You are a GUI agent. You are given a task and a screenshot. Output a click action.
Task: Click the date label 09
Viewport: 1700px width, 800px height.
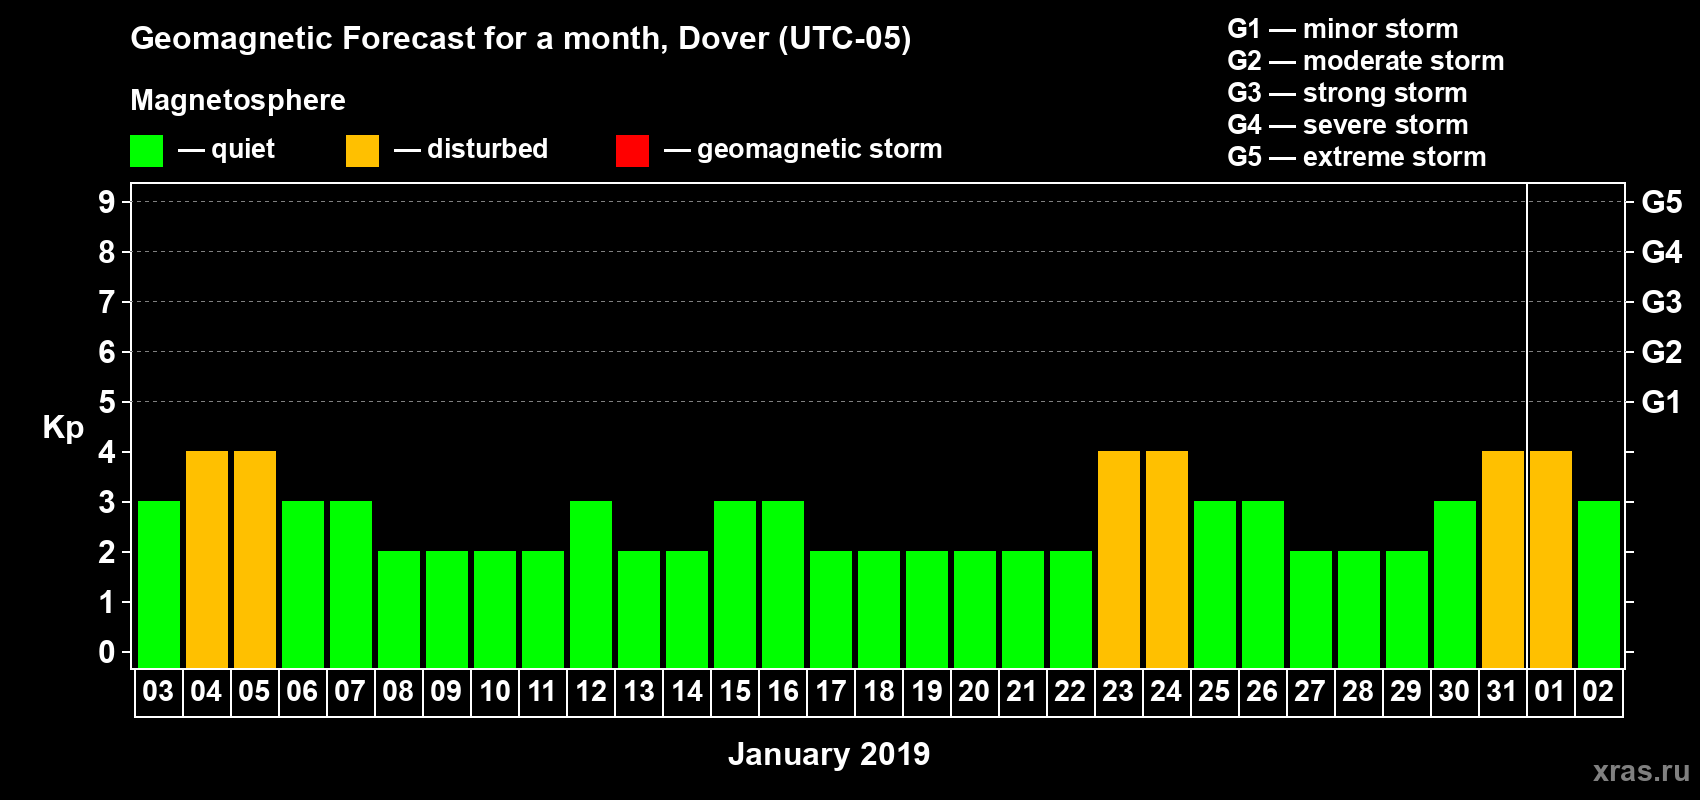coord(446,691)
